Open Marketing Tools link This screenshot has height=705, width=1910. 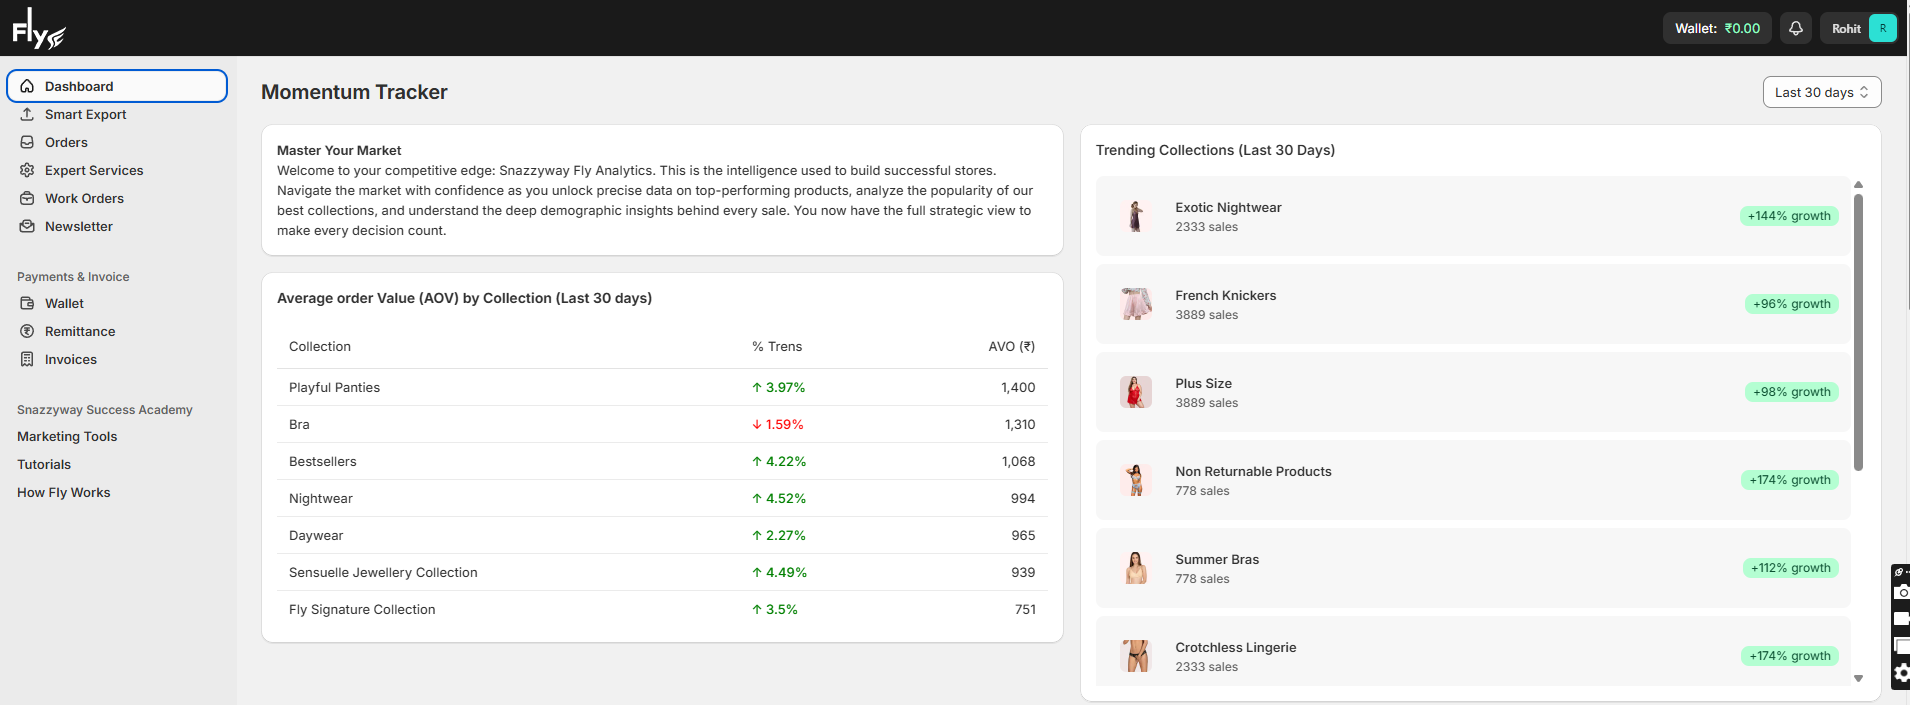67,436
